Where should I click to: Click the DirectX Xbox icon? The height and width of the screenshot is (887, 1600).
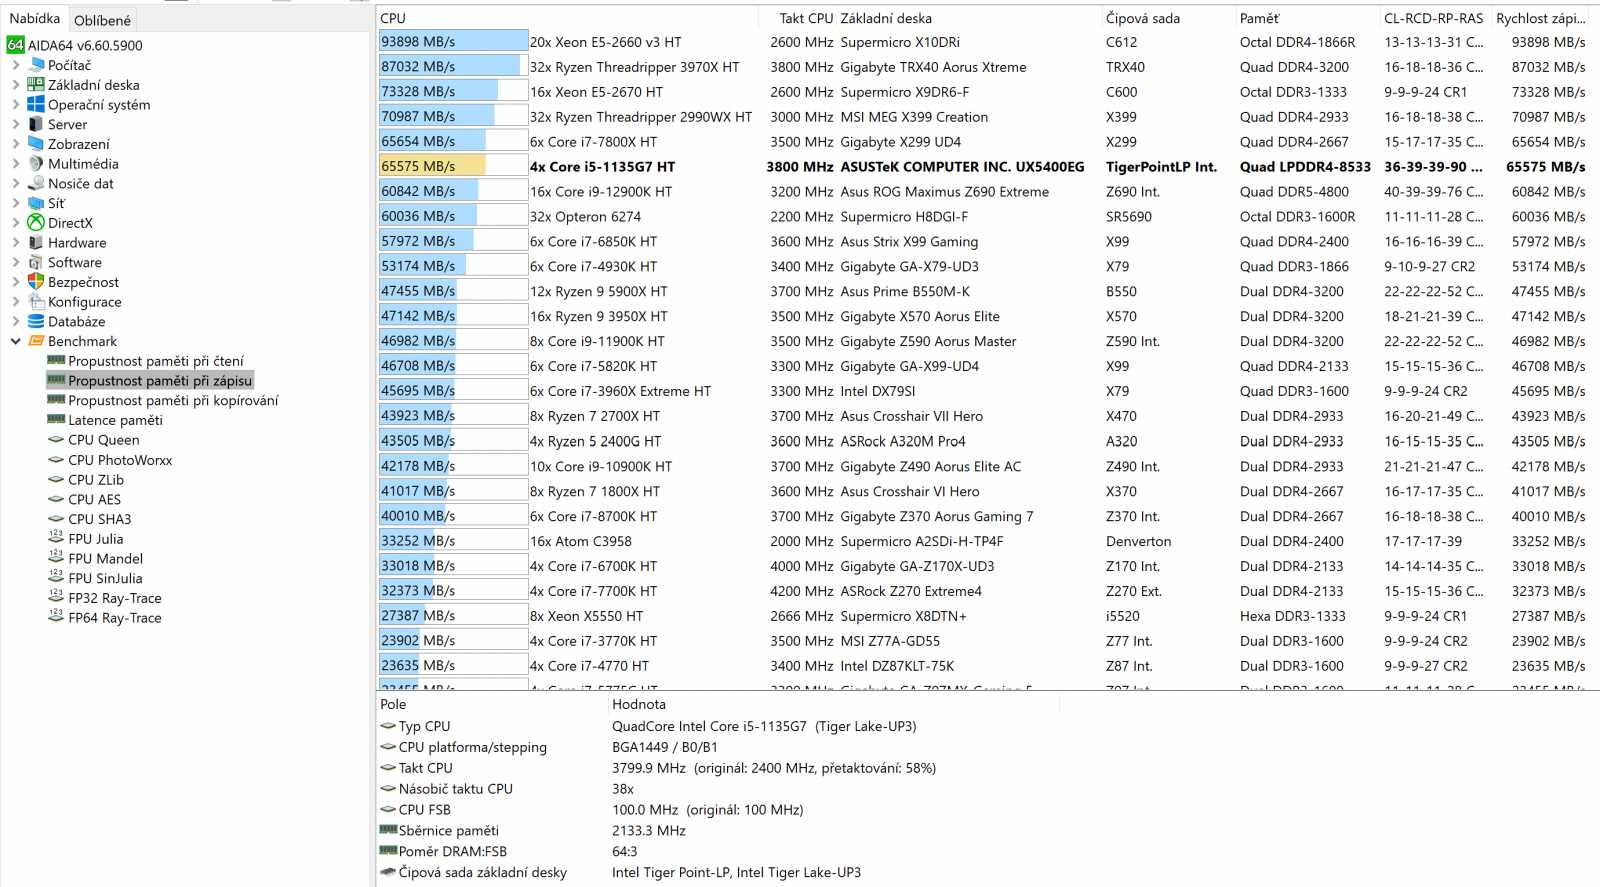(x=36, y=222)
